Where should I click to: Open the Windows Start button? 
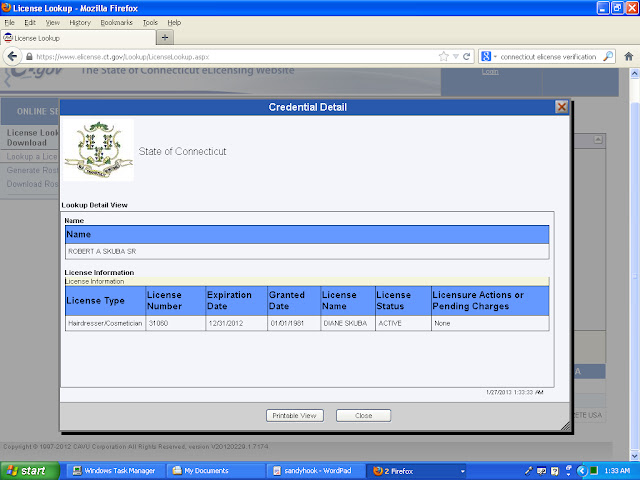(29, 471)
